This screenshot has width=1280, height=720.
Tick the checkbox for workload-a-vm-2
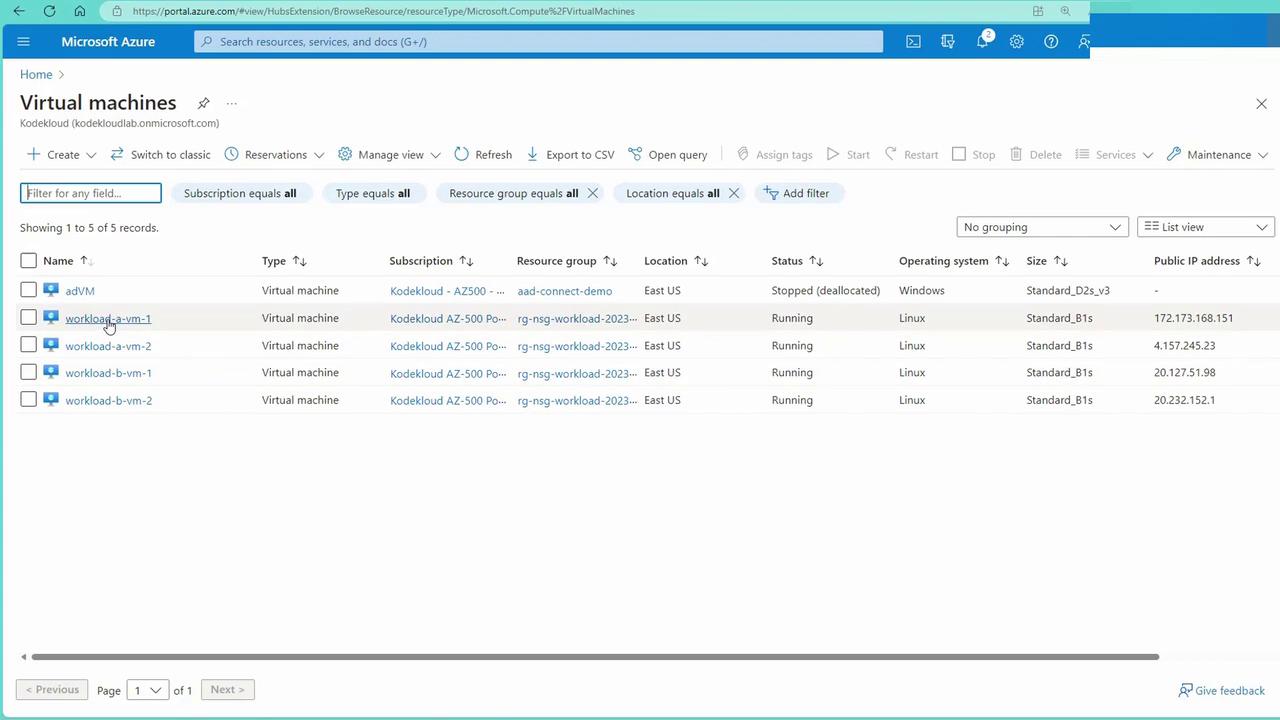click(28, 346)
